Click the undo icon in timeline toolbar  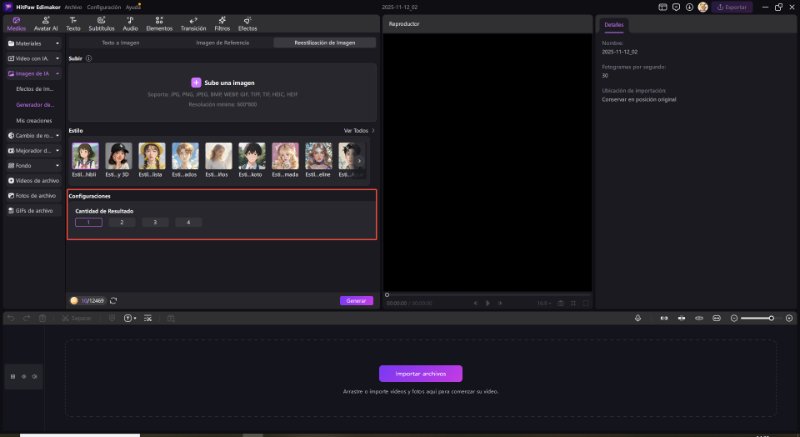click(x=11, y=318)
